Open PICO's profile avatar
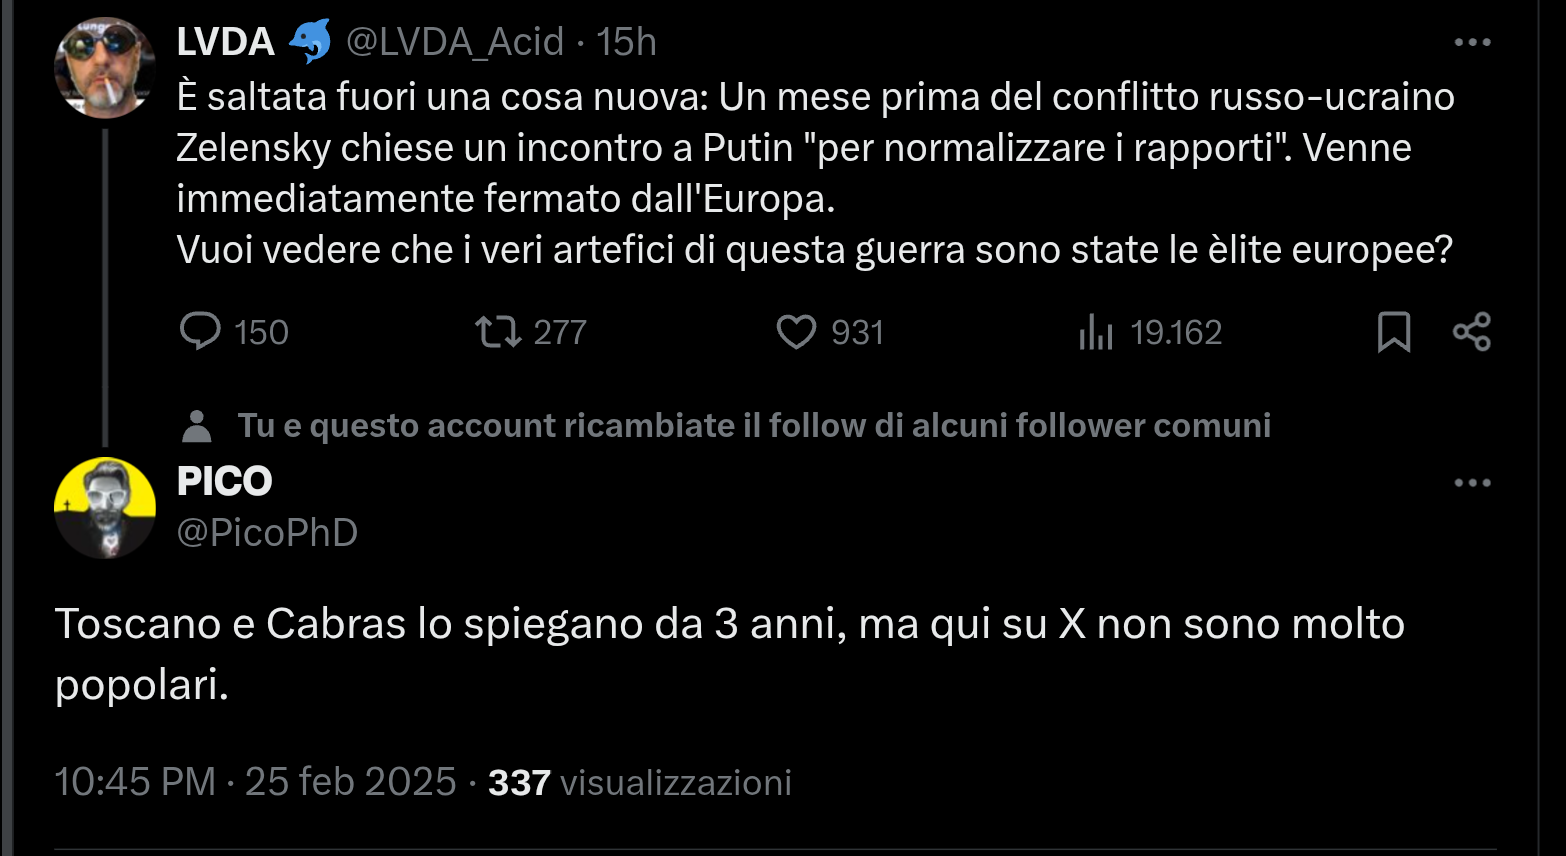 (x=105, y=508)
